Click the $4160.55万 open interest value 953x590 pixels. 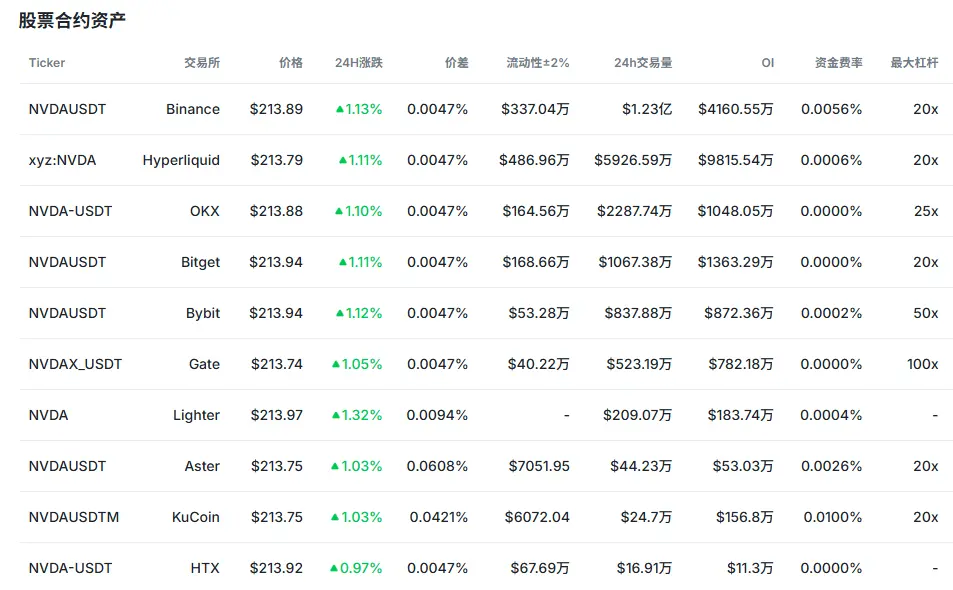click(736, 109)
